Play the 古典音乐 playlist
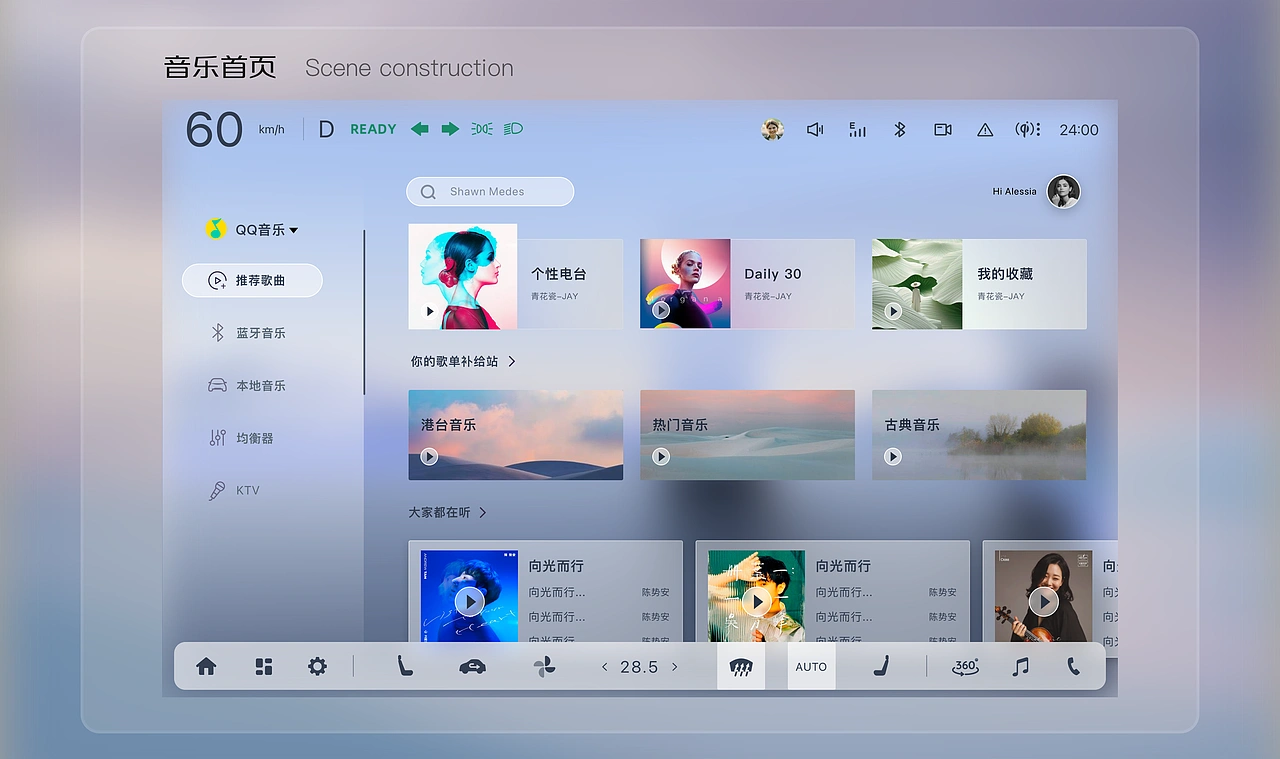 tap(893, 456)
